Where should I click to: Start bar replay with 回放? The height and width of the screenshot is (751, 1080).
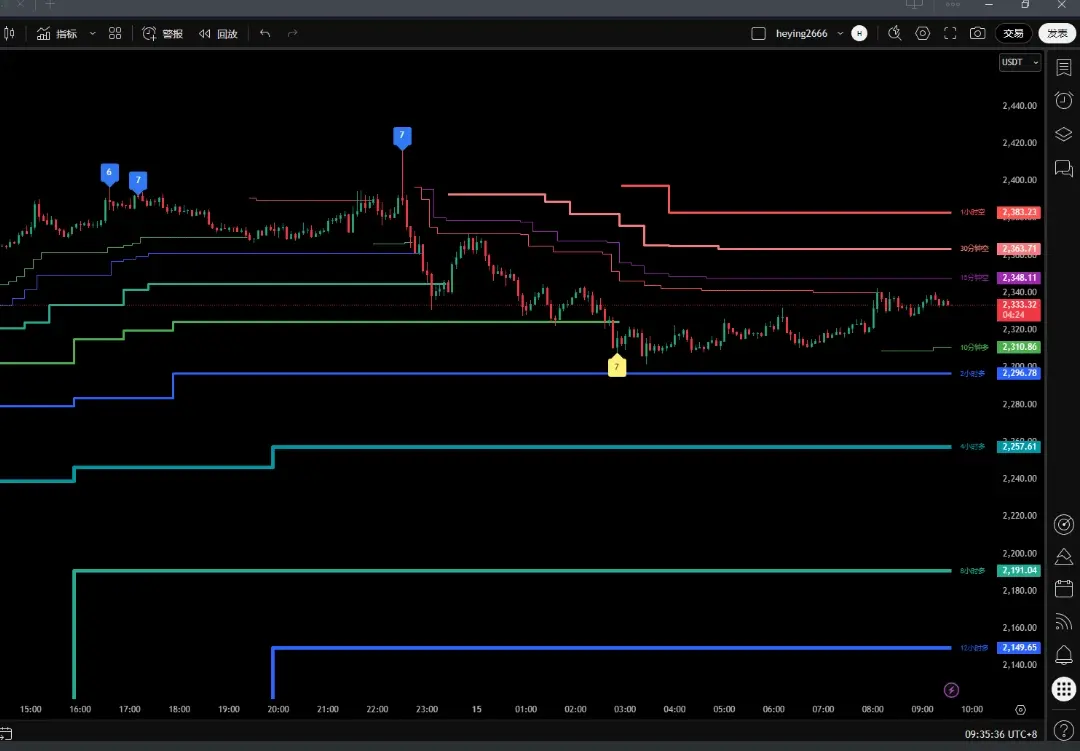pyautogui.click(x=218, y=33)
